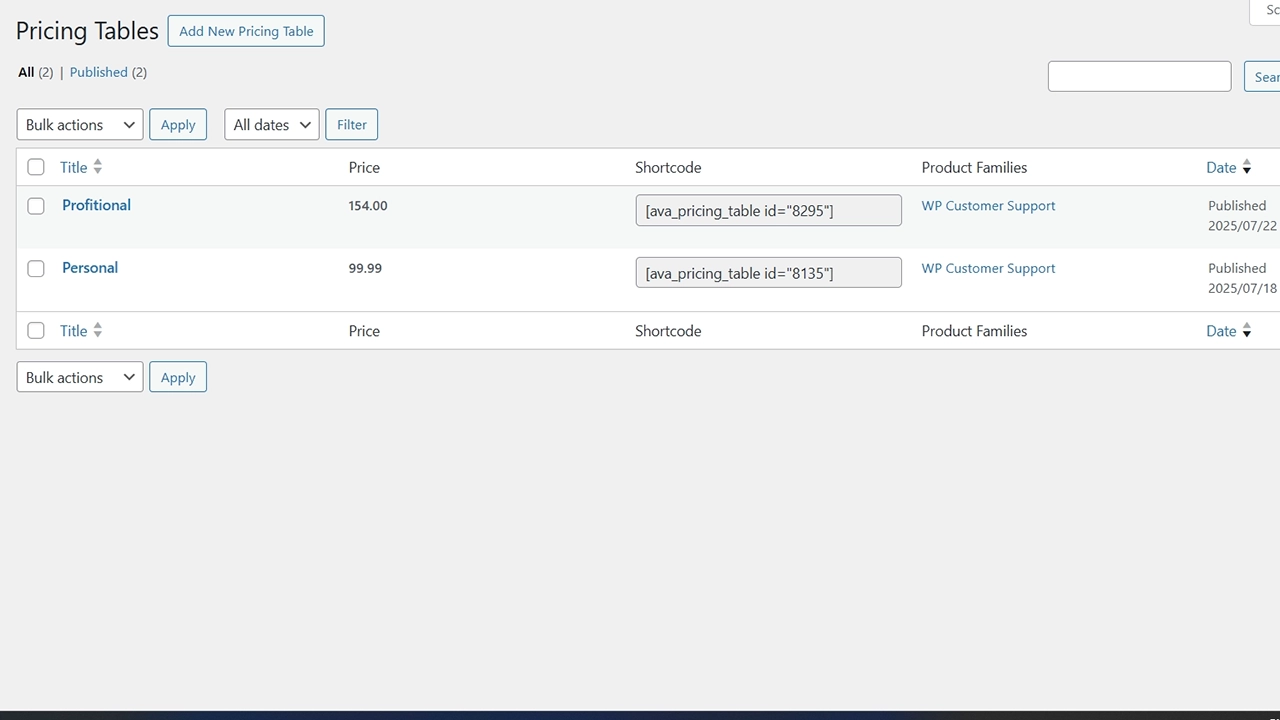Switch to the Published filter view
Image resolution: width=1280 pixels, height=720 pixels.
click(98, 72)
